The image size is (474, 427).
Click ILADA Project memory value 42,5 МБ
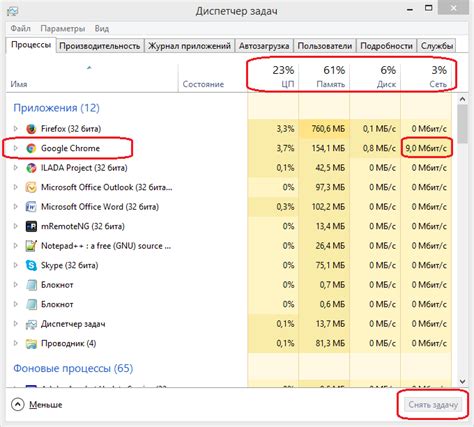click(330, 168)
